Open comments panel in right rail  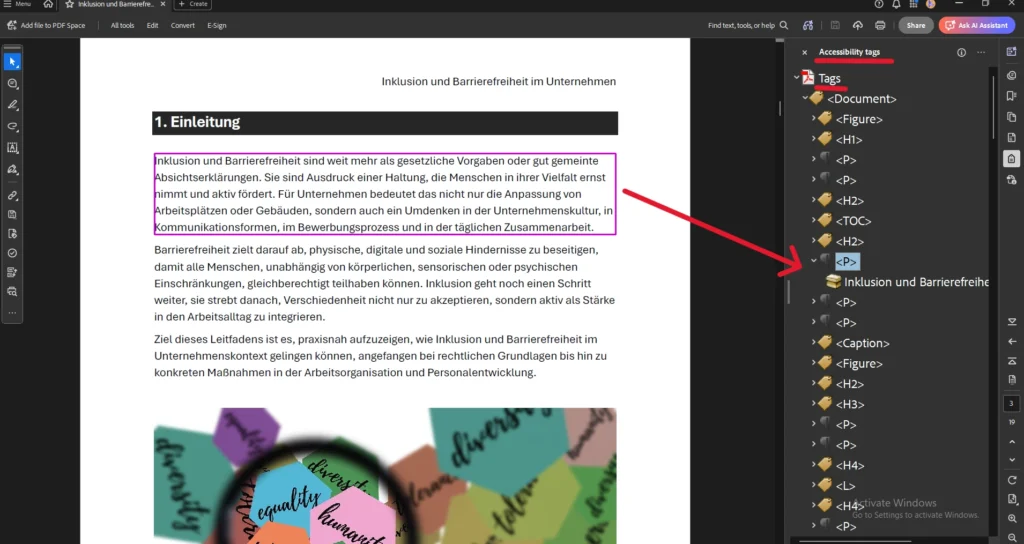1012,75
